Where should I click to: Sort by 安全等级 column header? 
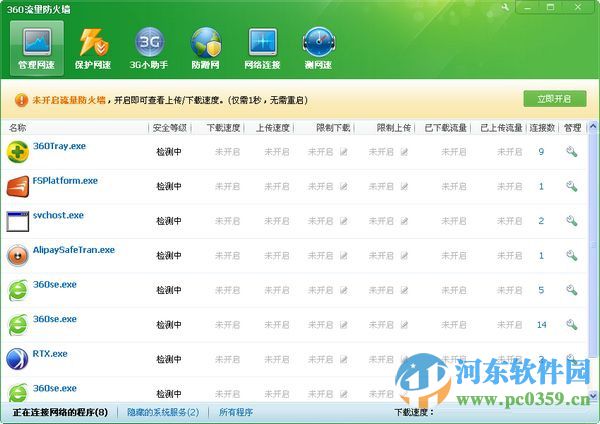pyautogui.click(x=170, y=128)
